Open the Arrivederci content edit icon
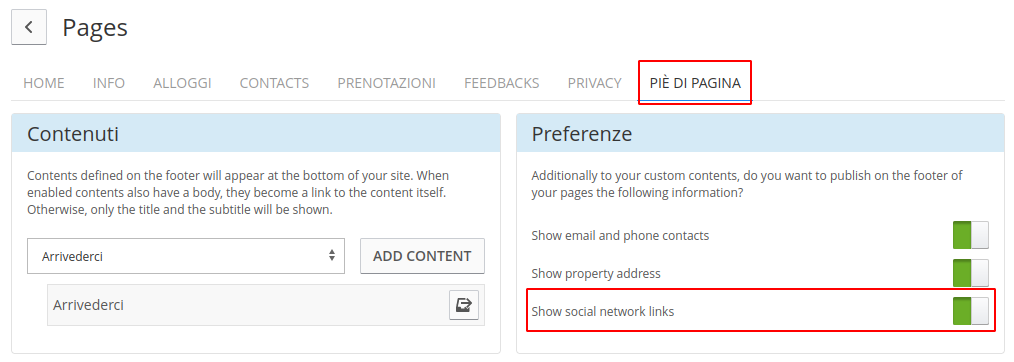Image resolution: width=1014 pixels, height=362 pixels. click(464, 305)
